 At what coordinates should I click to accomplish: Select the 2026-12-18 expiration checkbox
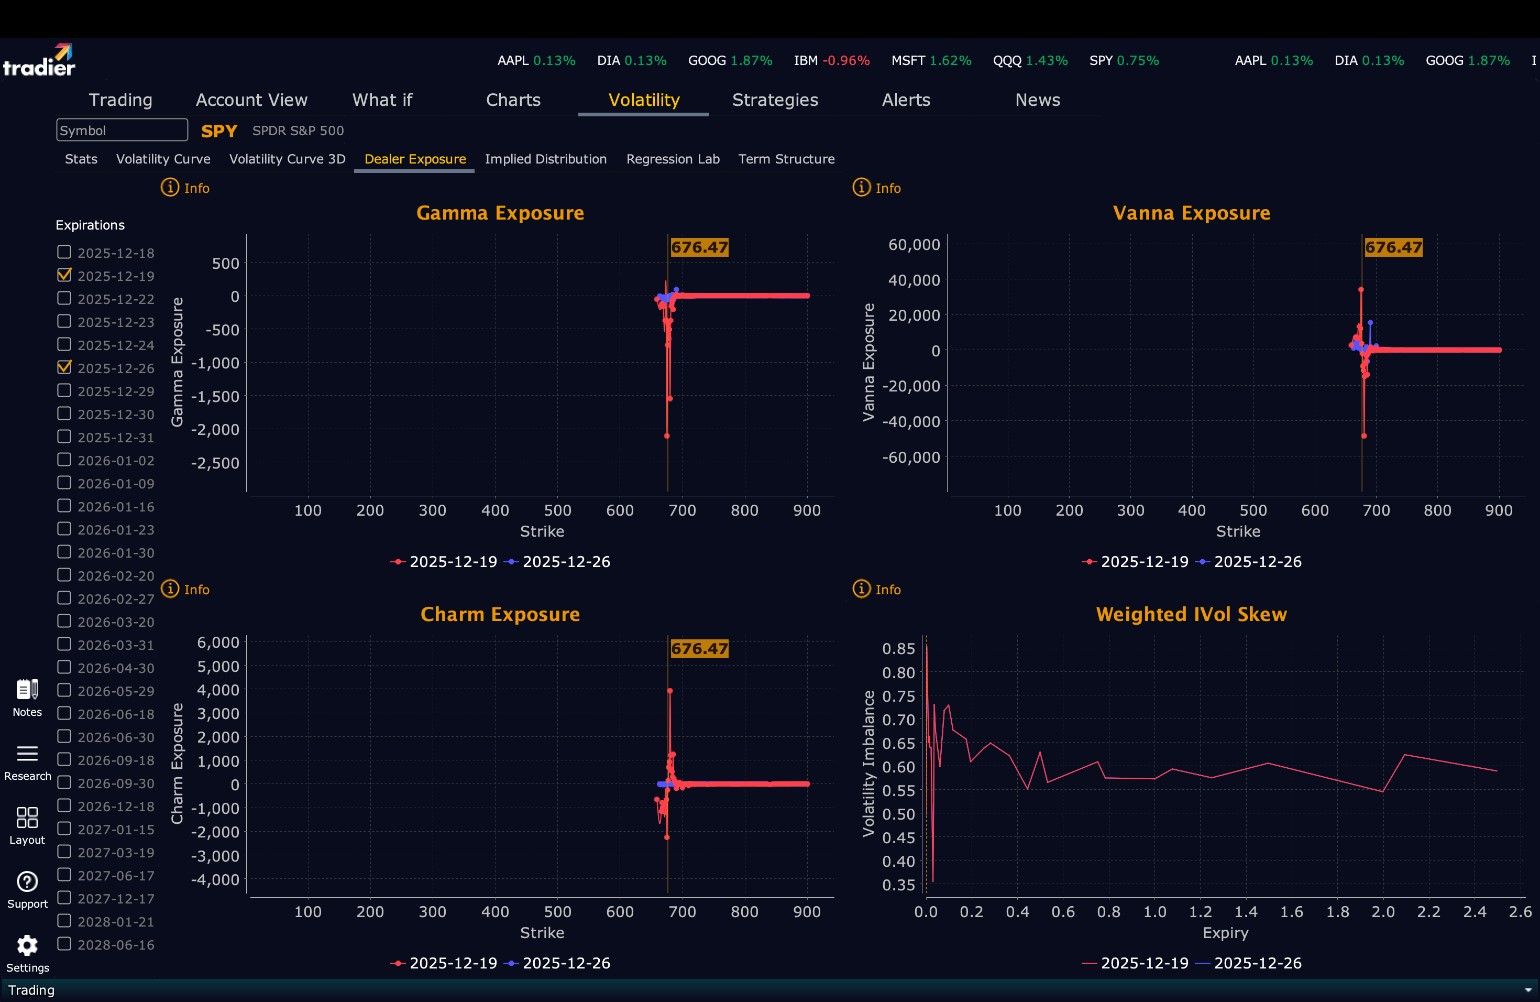pyautogui.click(x=64, y=805)
